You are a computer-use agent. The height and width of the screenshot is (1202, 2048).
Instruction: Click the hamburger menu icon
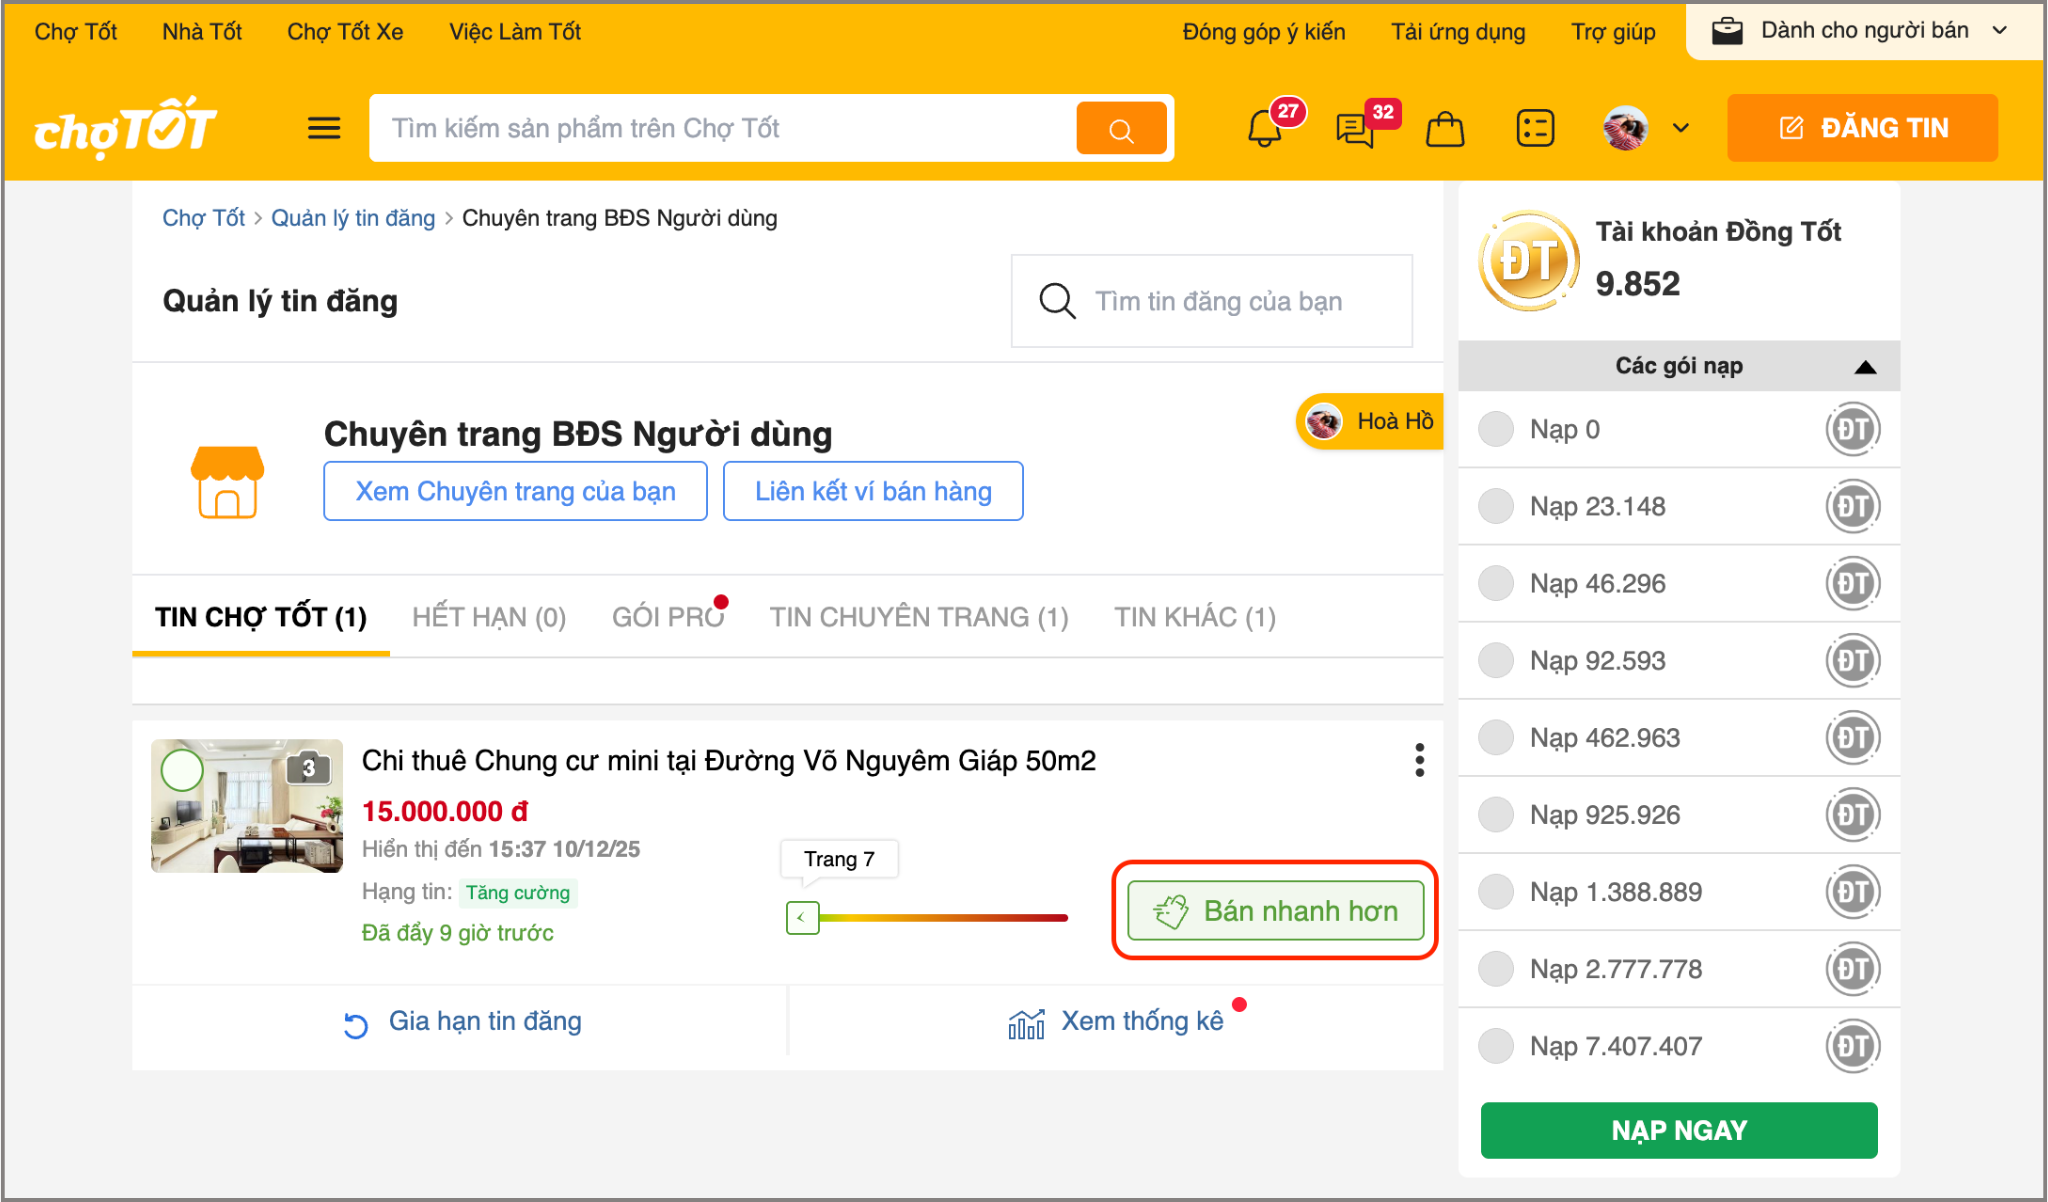click(324, 128)
